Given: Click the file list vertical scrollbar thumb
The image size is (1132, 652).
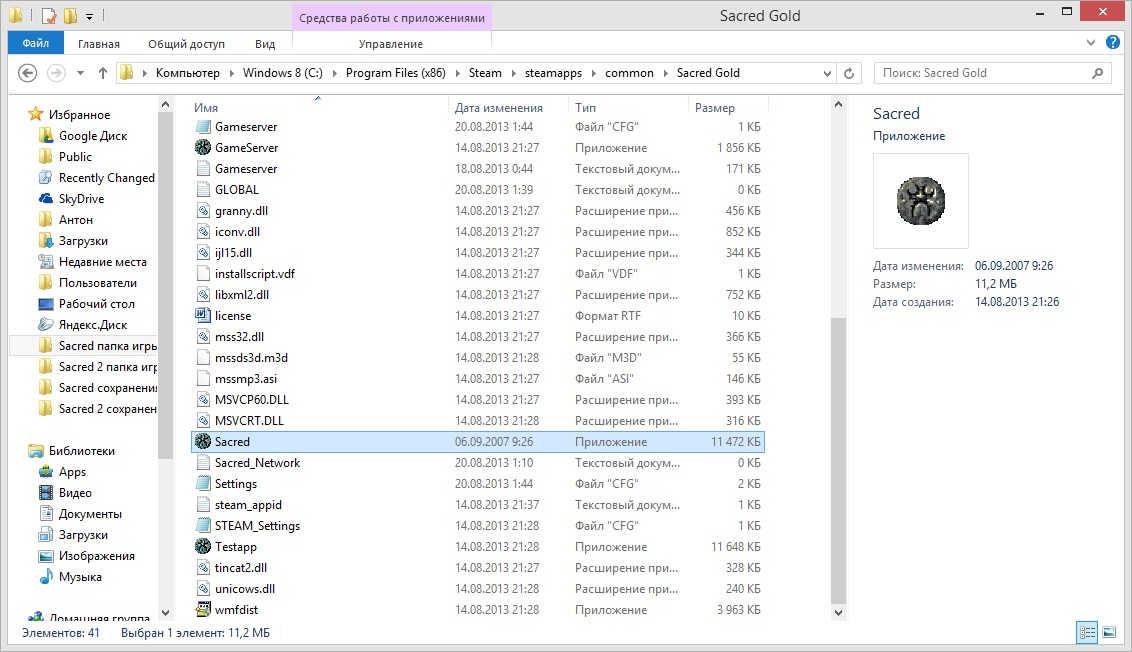Looking at the screenshot, I should pos(838,460).
